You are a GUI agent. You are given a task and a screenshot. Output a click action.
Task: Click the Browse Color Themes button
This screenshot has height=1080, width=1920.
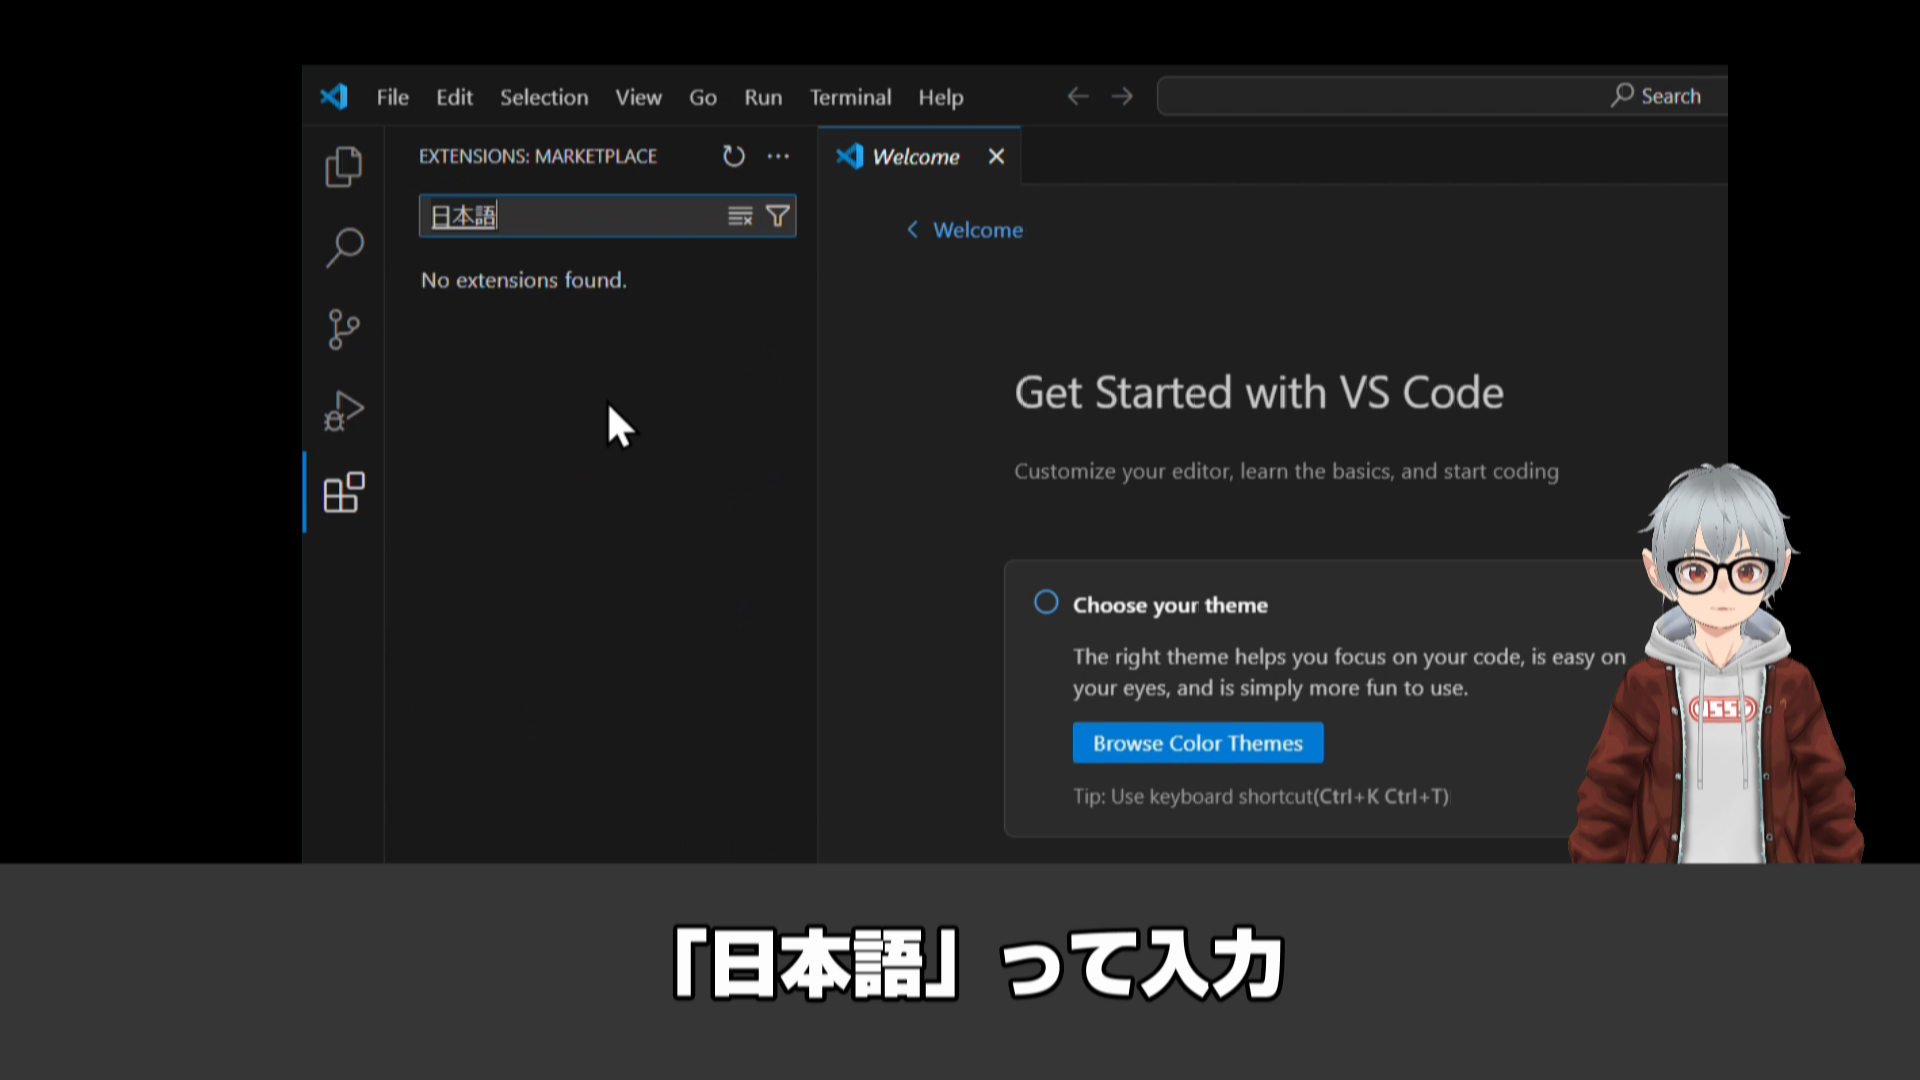point(1197,742)
